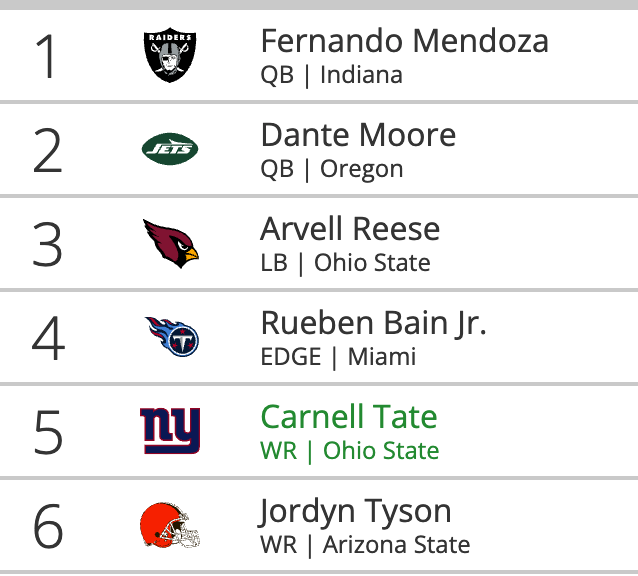Click pick number 2
The width and height of the screenshot is (638, 576).
48,151
